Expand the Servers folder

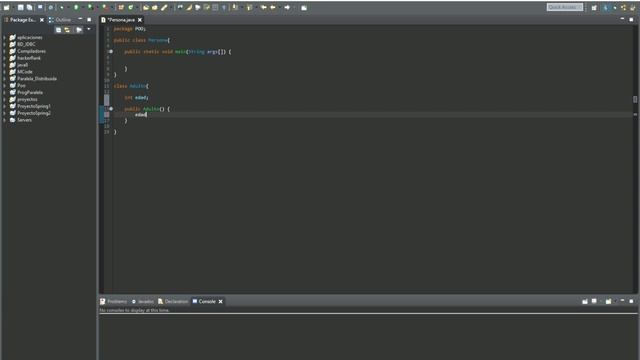(x=4, y=120)
